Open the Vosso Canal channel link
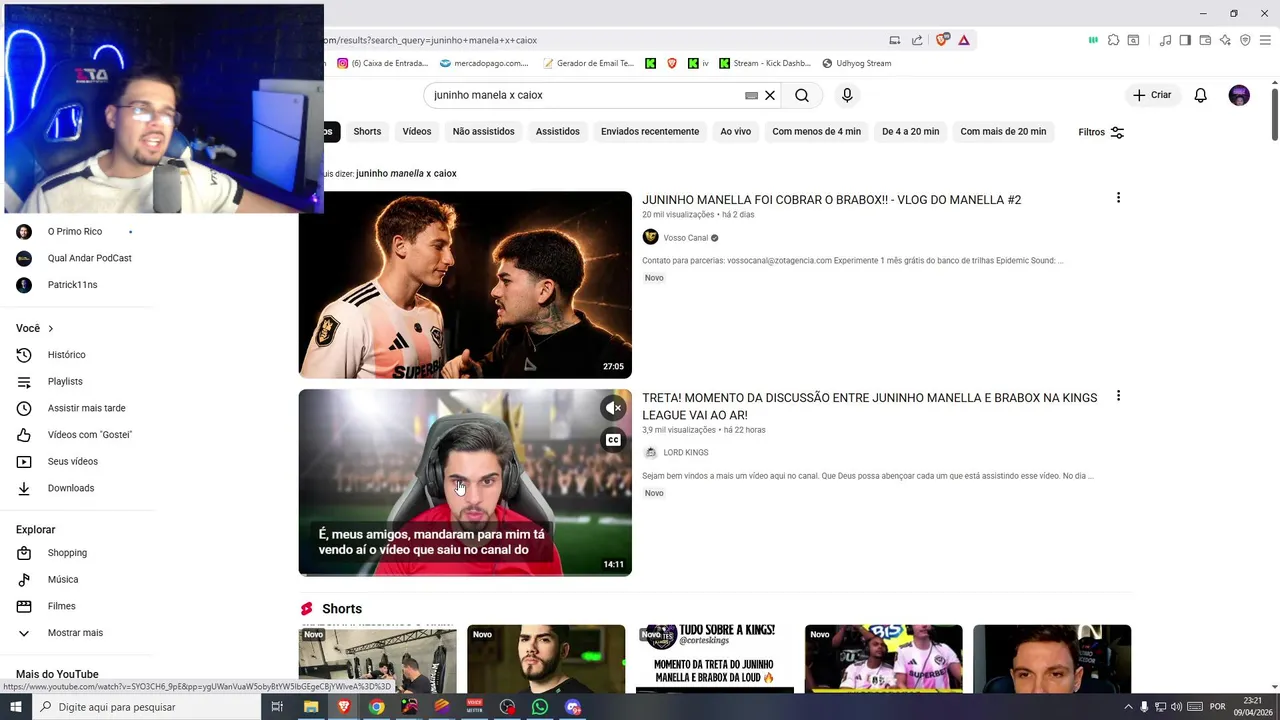The width and height of the screenshot is (1280, 720). (685, 238)
